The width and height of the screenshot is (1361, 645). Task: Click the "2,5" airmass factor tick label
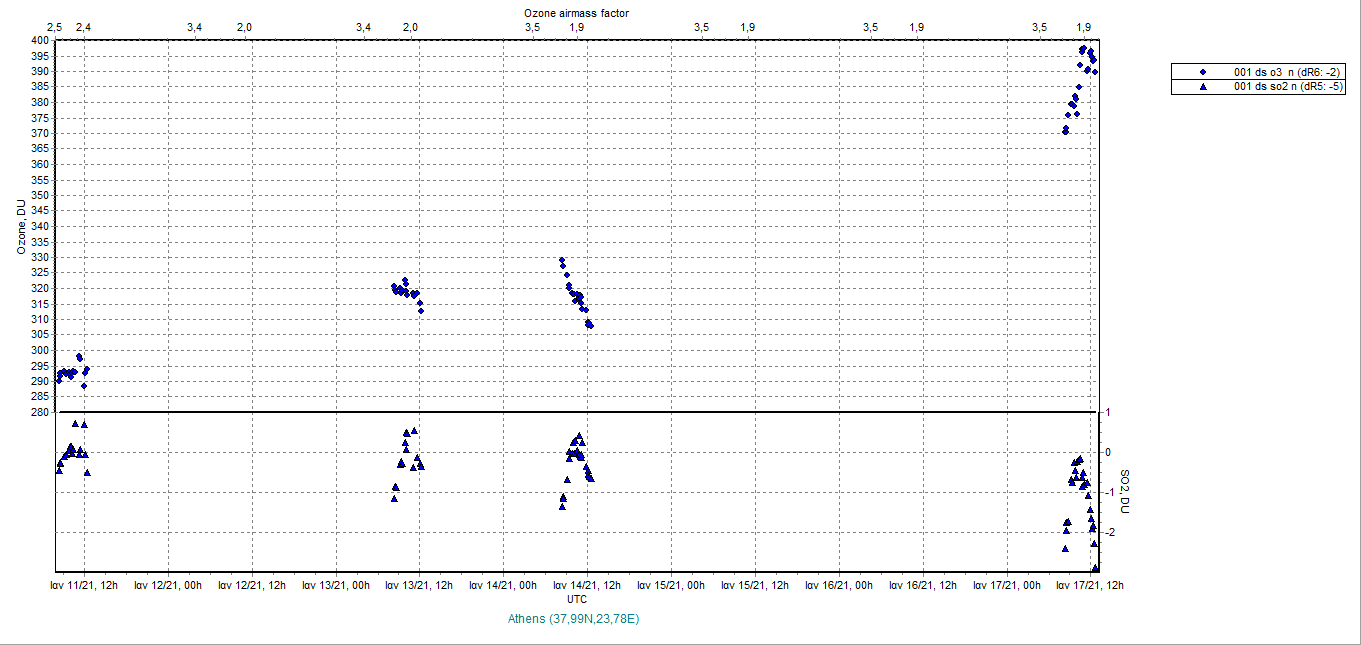tap(55, 26)
